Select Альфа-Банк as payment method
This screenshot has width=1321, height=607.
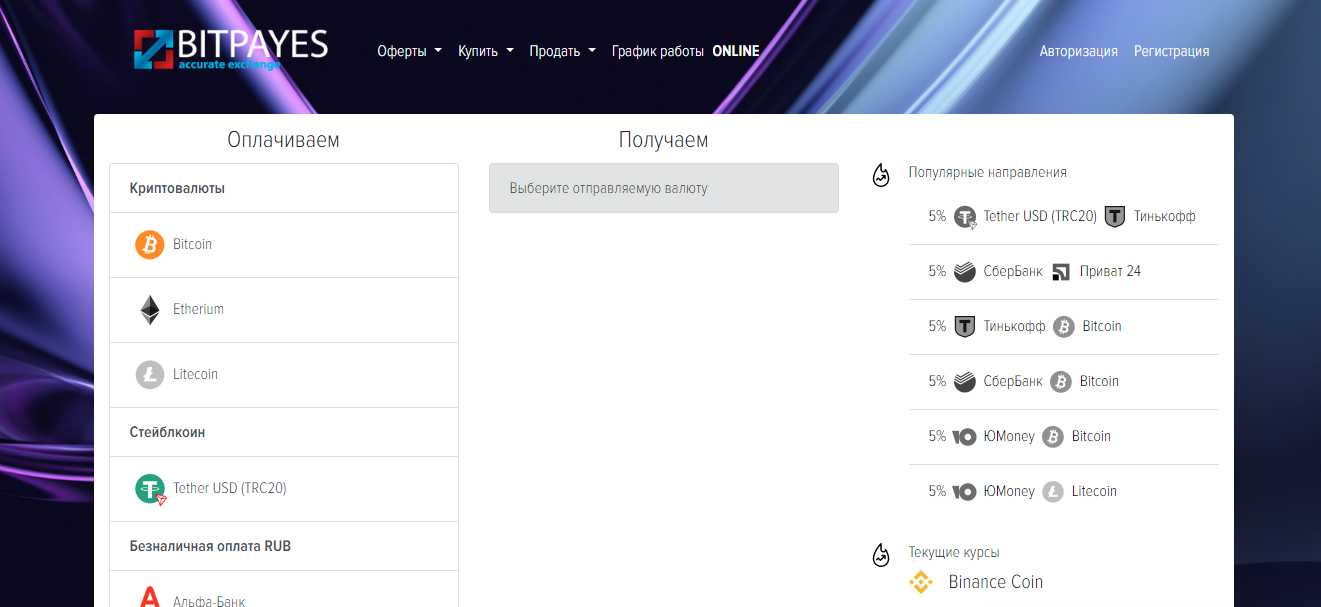(284, 590)
